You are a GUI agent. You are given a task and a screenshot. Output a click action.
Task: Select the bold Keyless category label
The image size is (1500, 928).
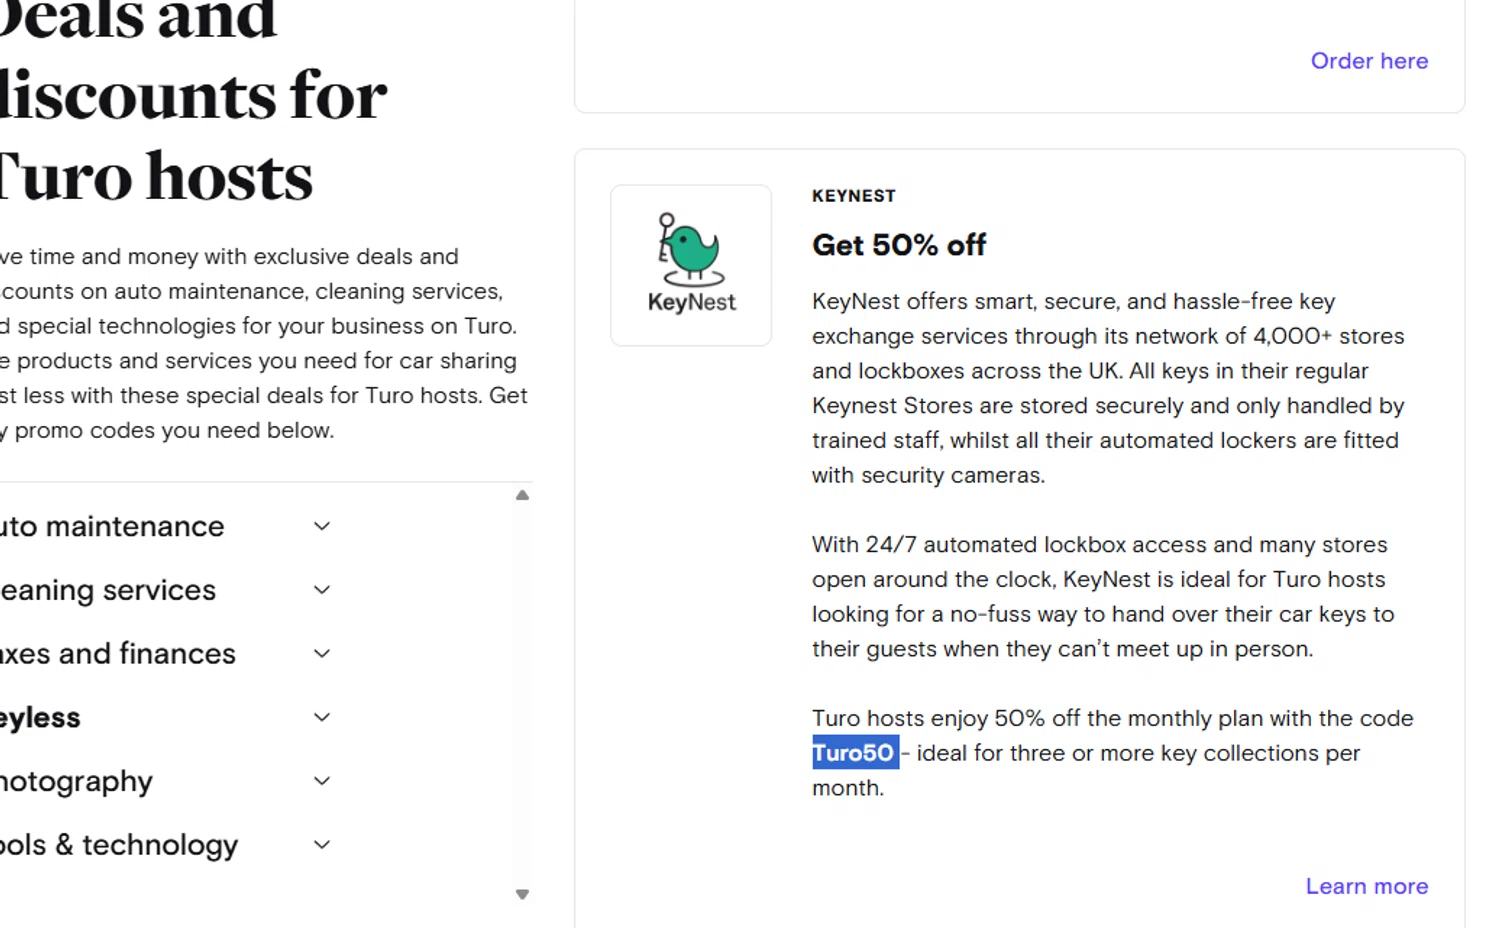(40, 718)
